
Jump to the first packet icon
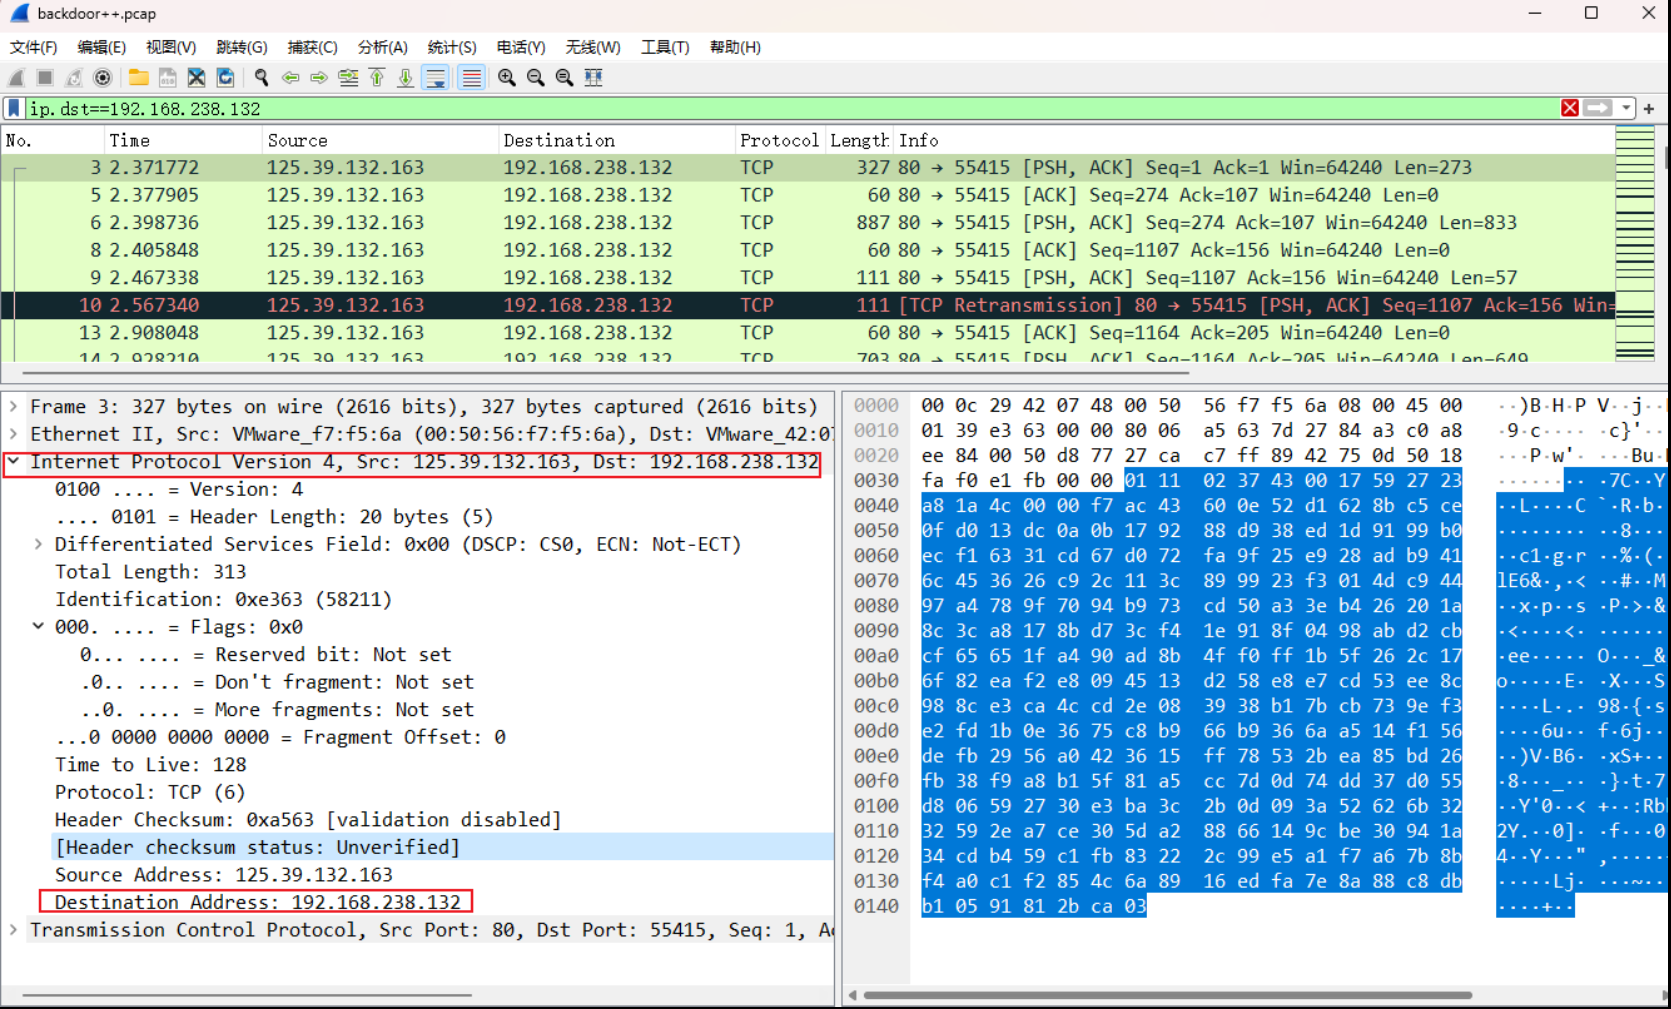[x=377, y=78]
